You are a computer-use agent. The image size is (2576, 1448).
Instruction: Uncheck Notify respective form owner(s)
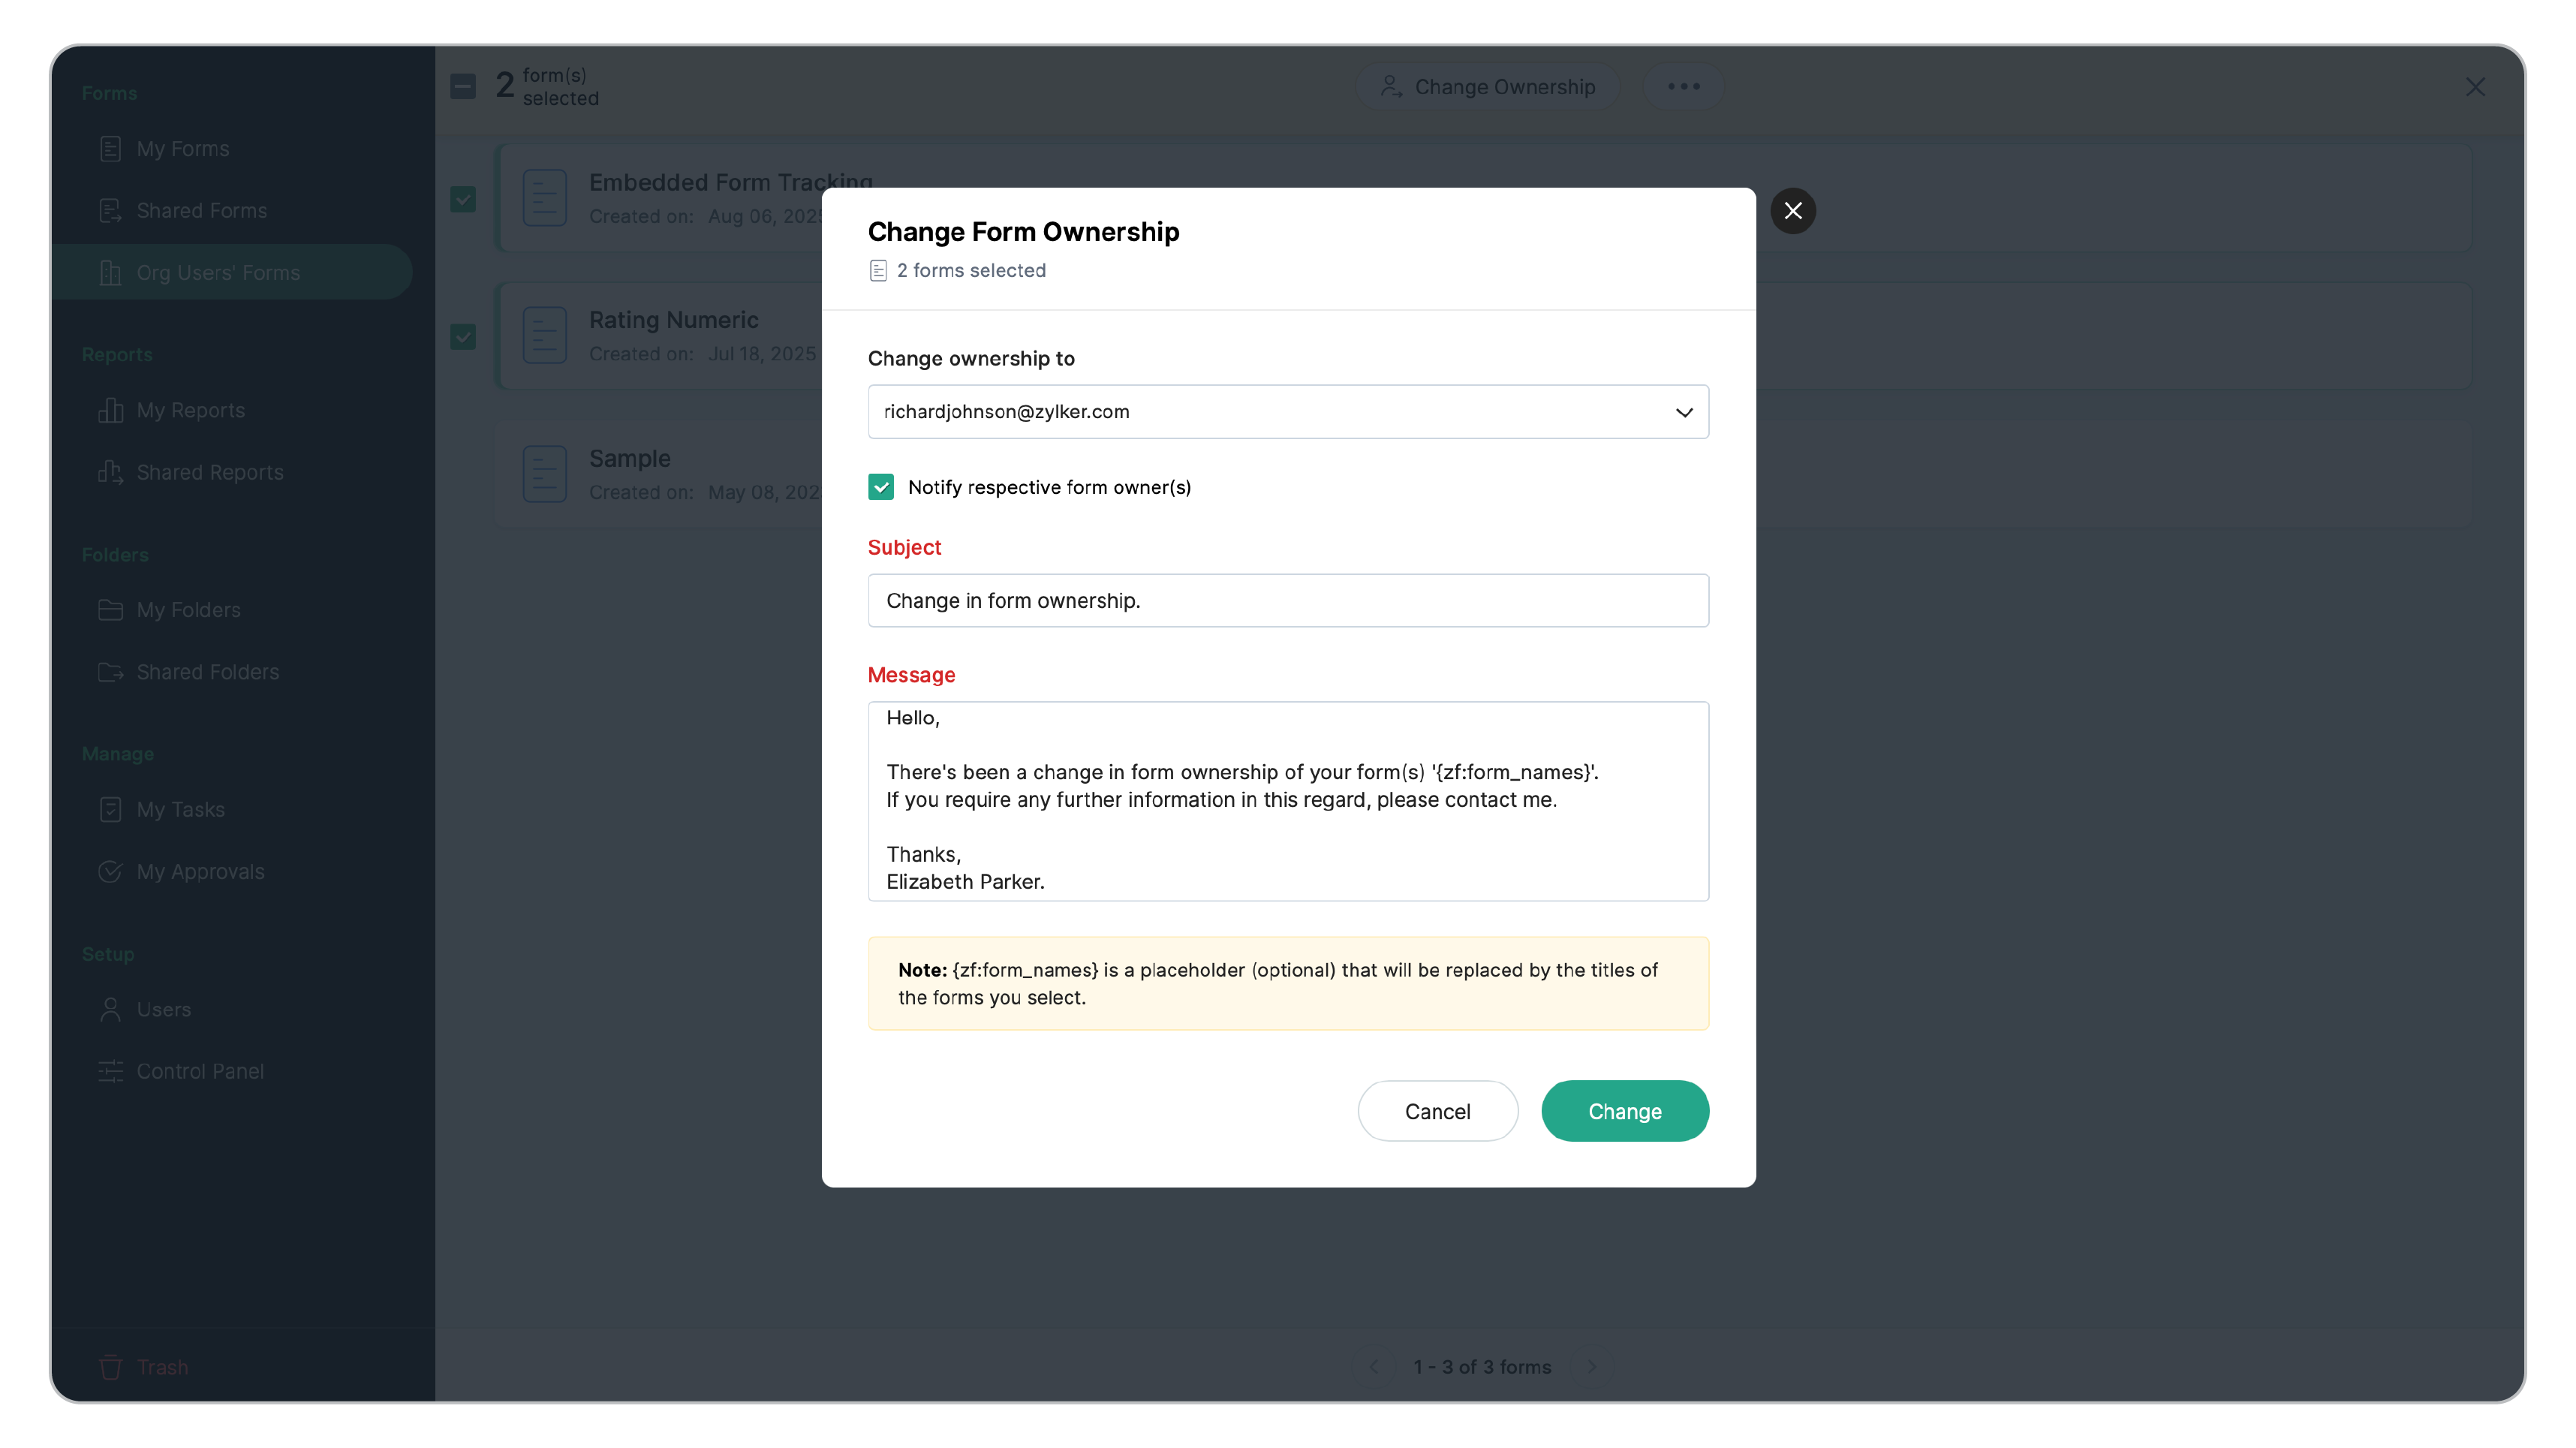pyautogui.click(x=881, y=487)
